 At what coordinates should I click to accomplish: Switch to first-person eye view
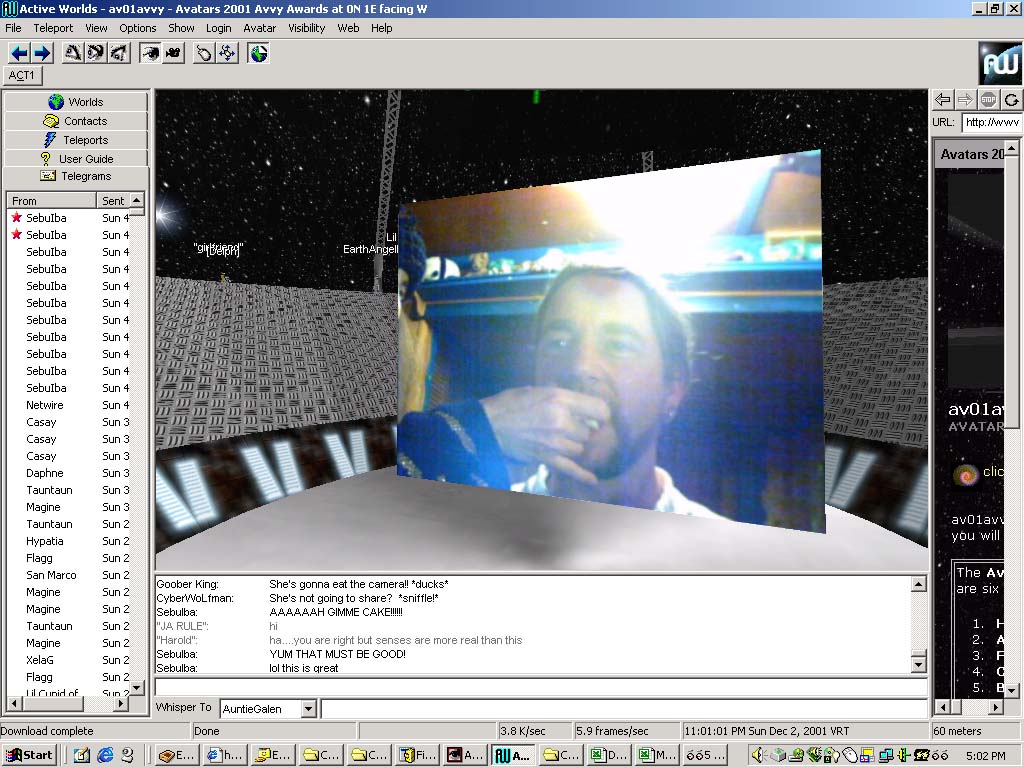point(150,53)
